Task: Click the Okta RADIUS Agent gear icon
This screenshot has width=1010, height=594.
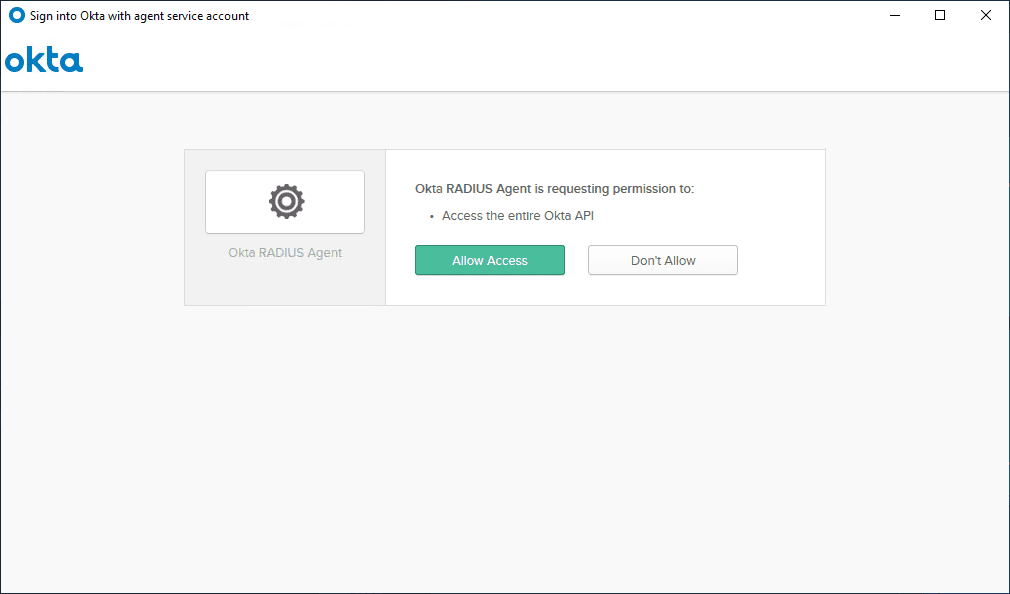Action: pyautogui.click(x=286, y=202)
